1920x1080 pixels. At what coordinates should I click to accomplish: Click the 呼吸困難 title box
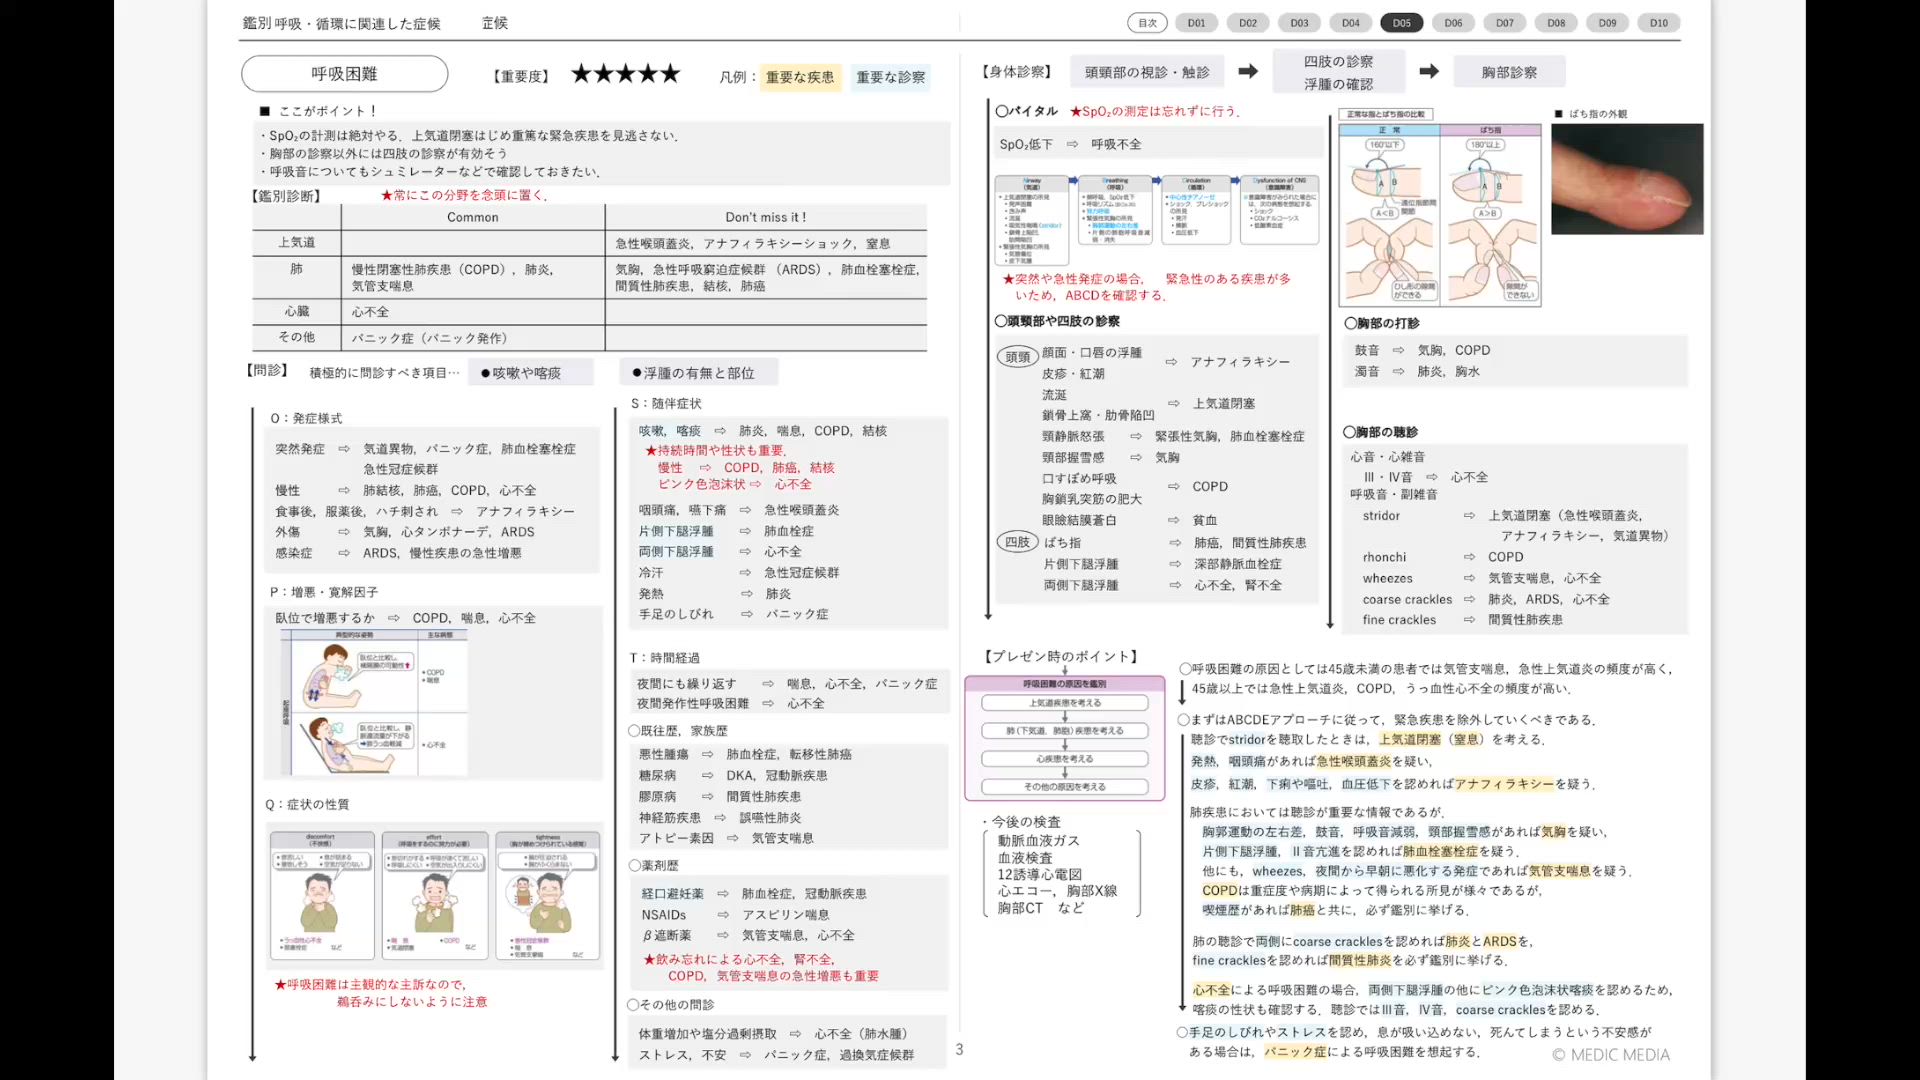point(344,74)
